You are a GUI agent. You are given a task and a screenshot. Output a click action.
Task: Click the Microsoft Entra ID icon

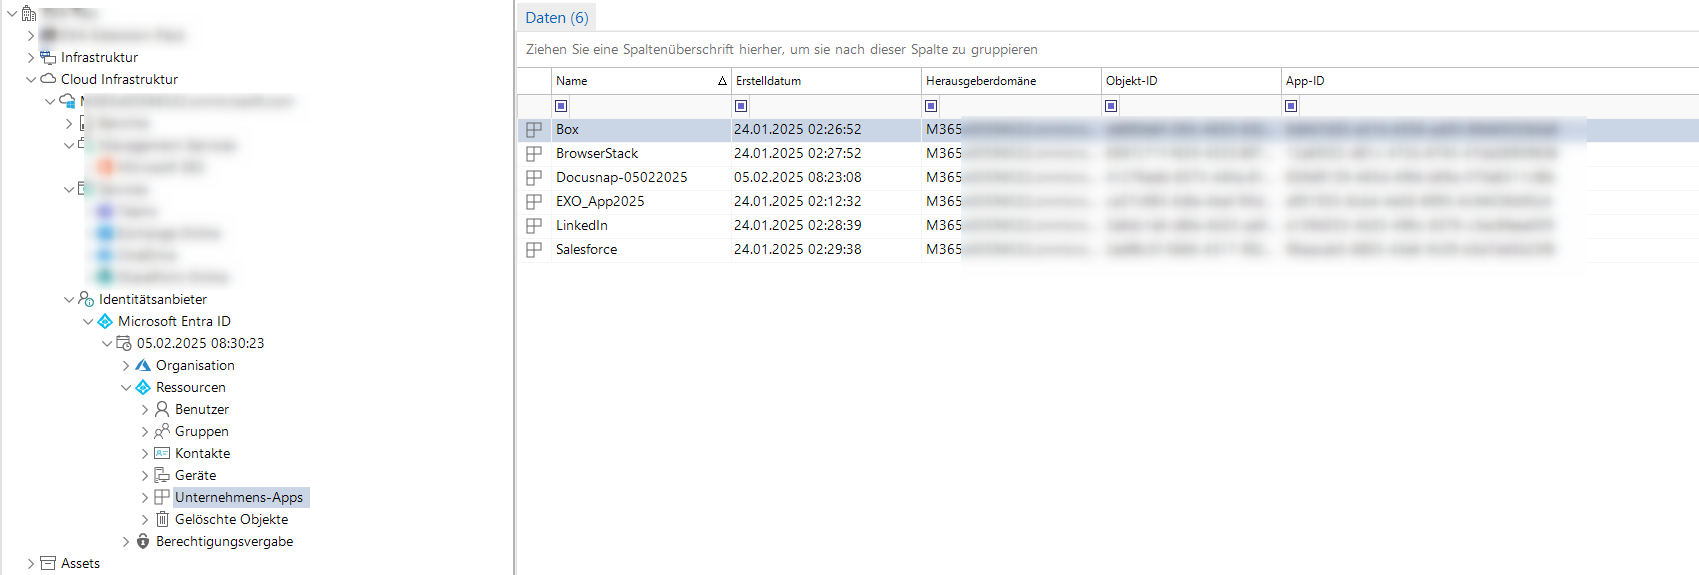coord(105,321)
